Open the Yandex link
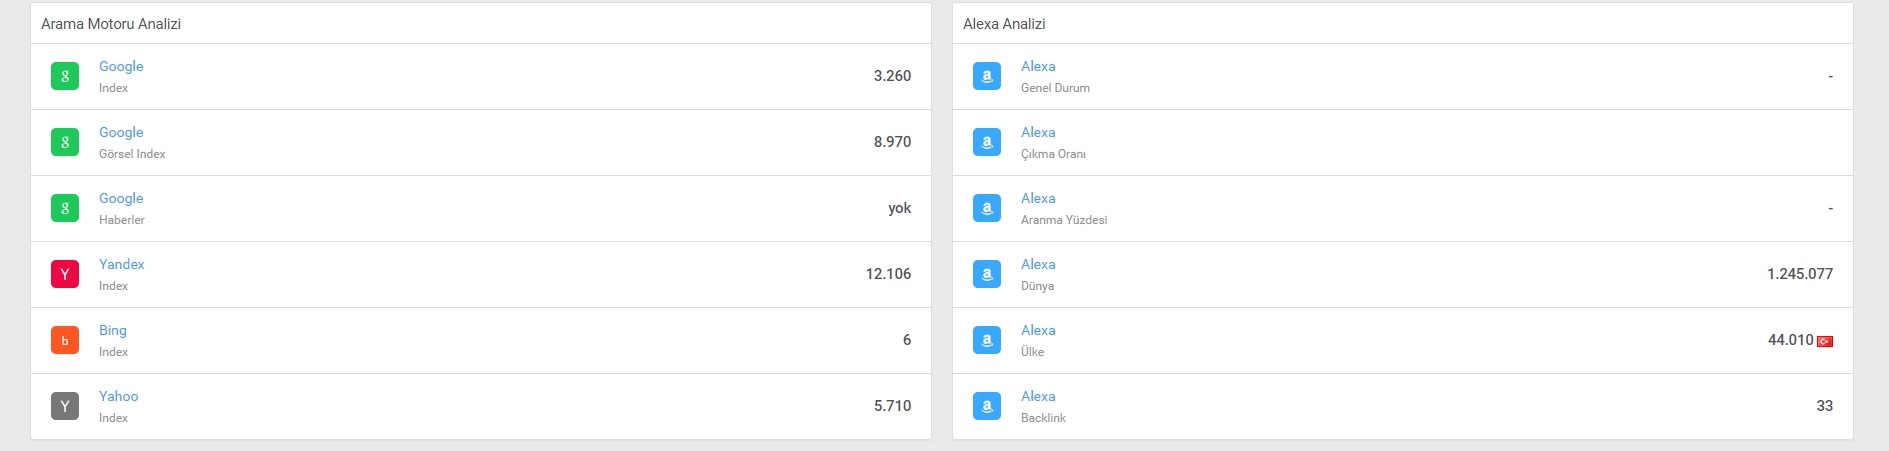1889x451 pixels. point(122,264)
